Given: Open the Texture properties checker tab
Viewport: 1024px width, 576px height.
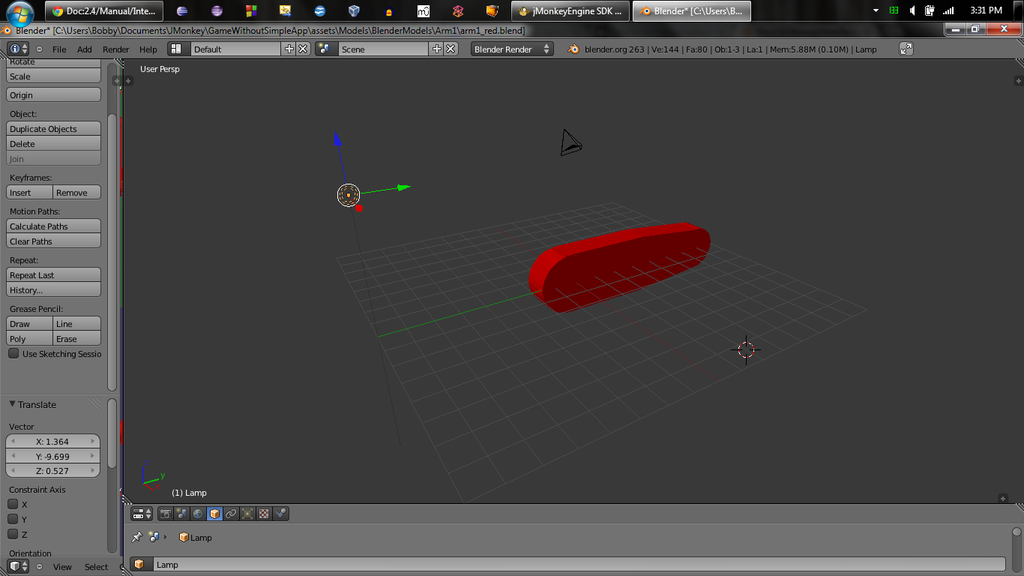Looking at the screenshot, I should 264,514.
